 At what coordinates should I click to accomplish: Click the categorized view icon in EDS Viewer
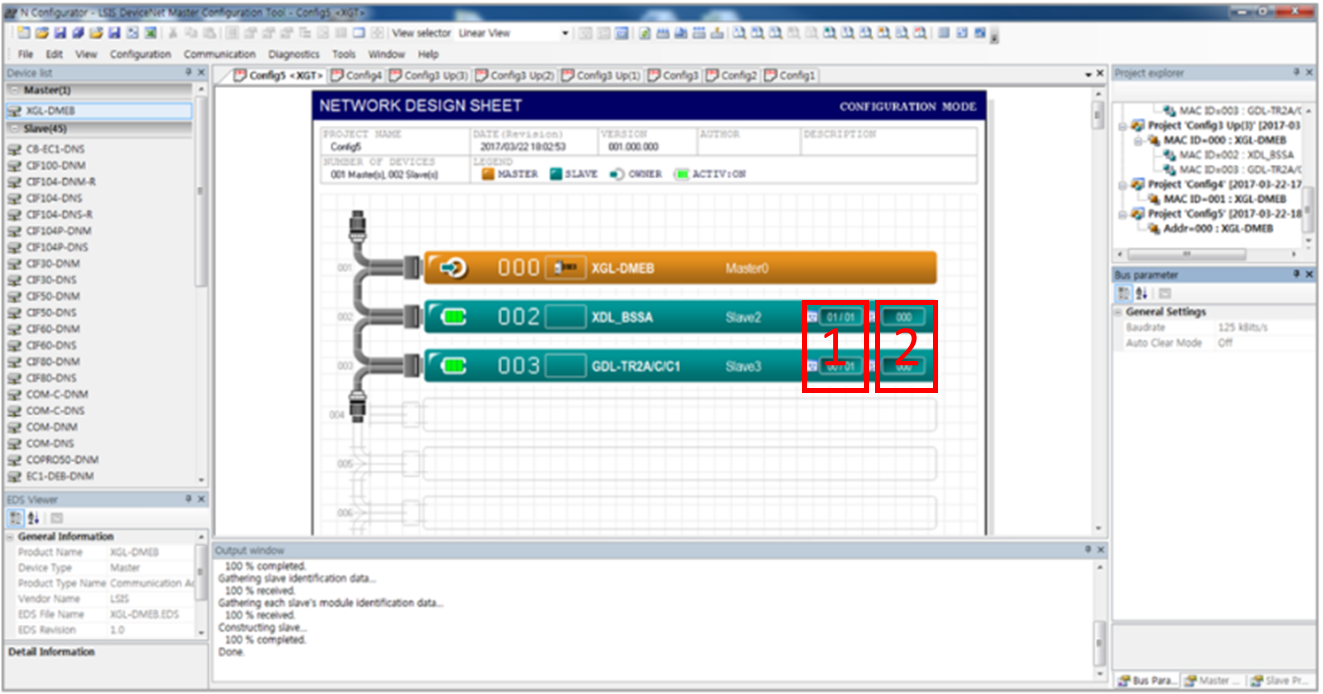(14, 518)
